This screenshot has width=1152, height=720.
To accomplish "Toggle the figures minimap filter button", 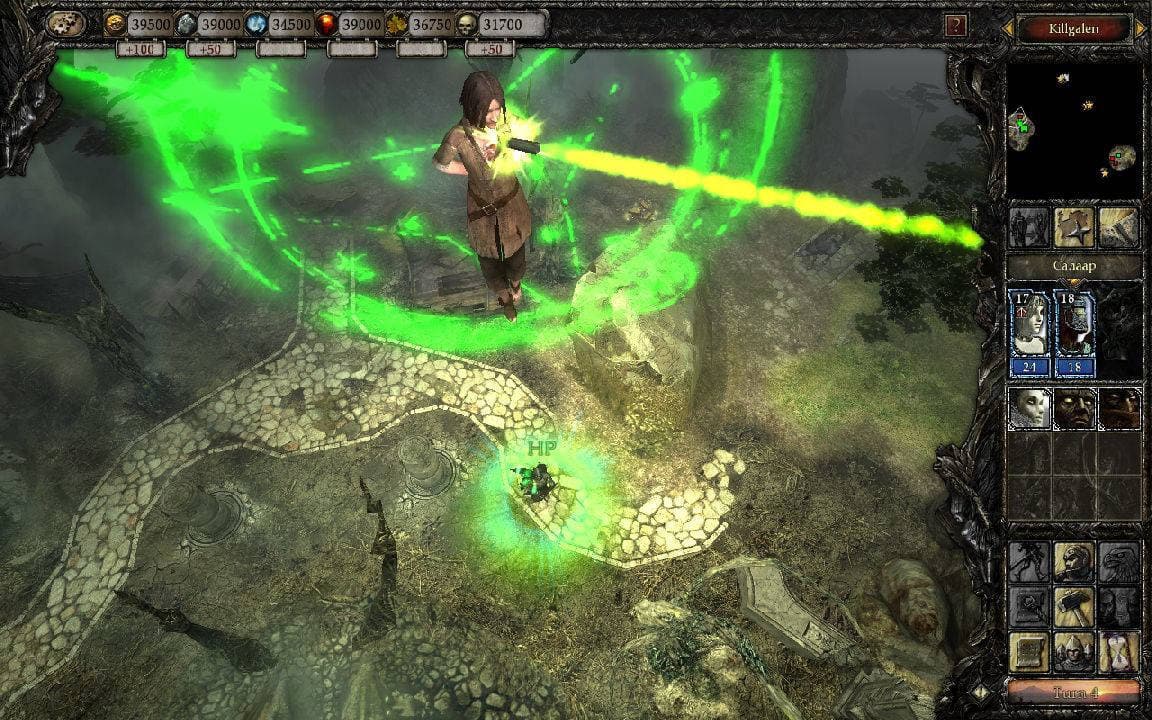I will [1029, 227].
